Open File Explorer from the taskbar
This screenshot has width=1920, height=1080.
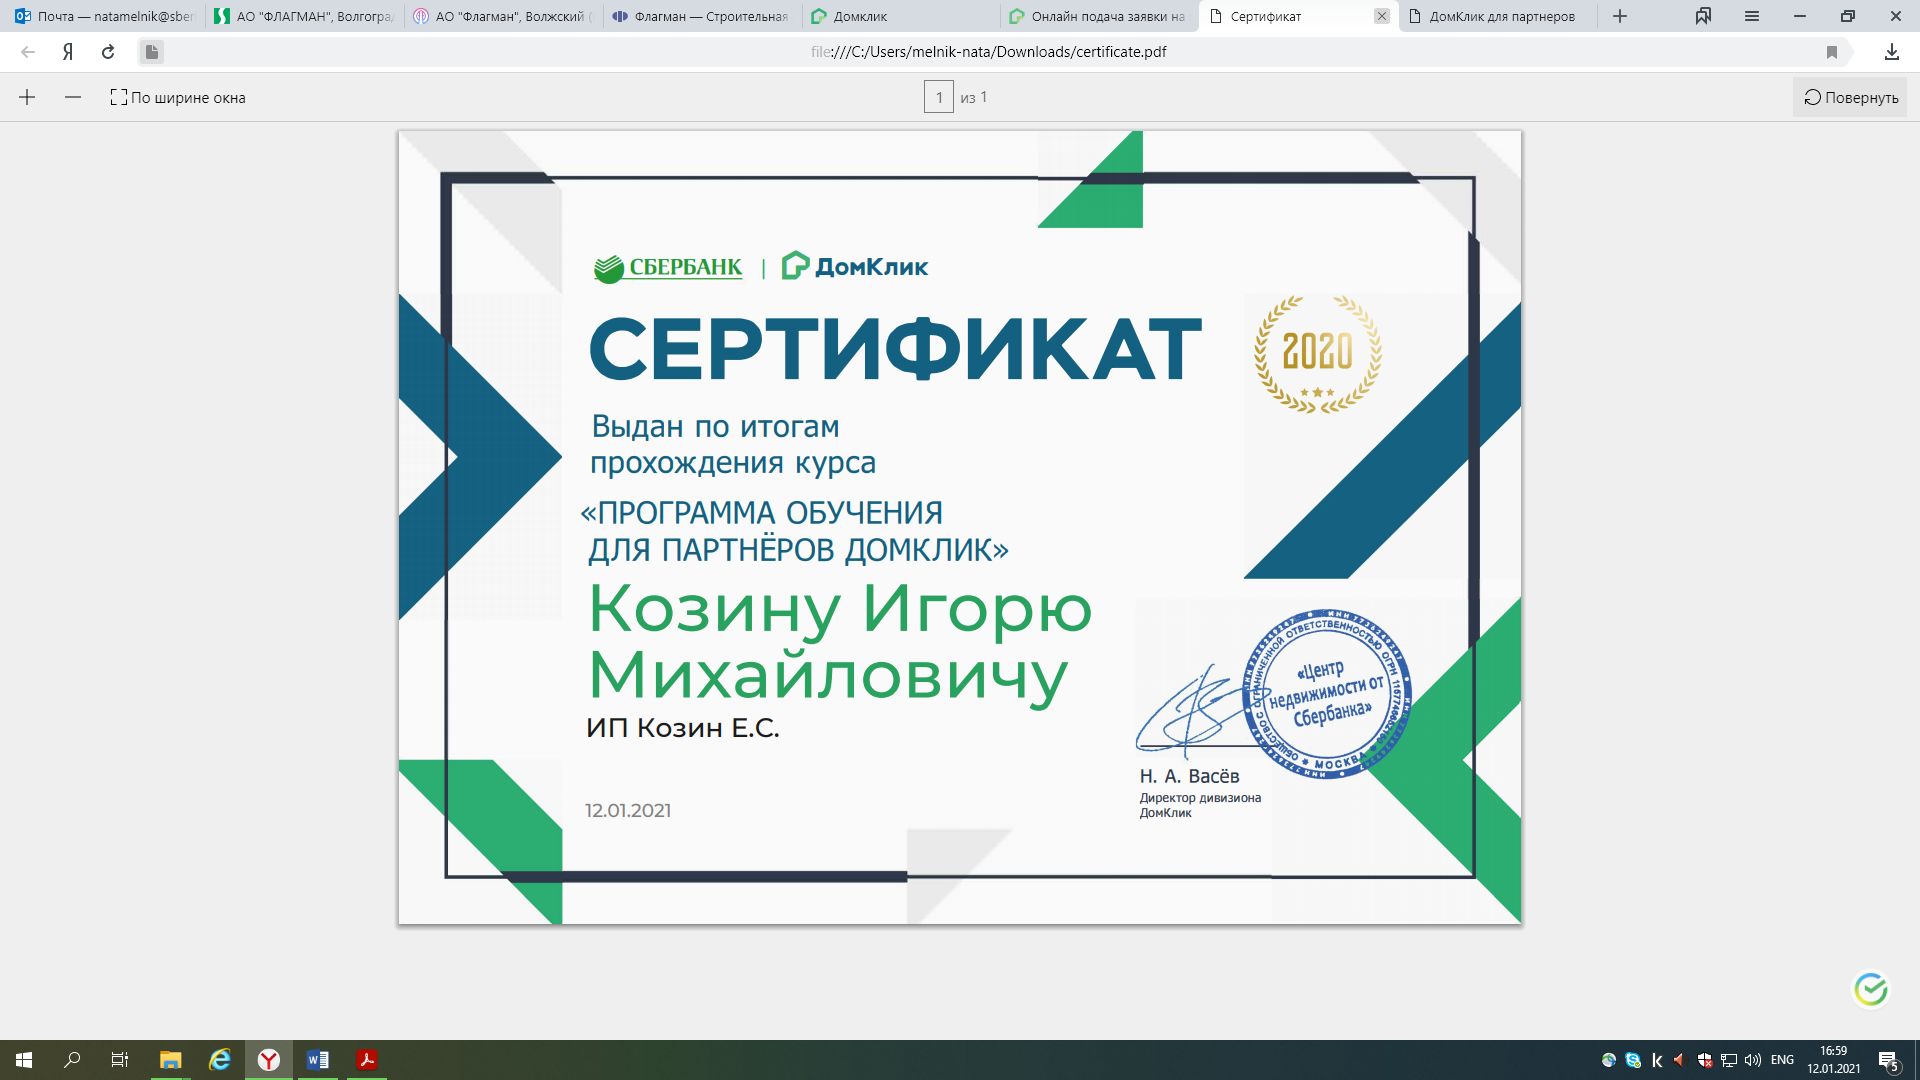coord(170,1060)
